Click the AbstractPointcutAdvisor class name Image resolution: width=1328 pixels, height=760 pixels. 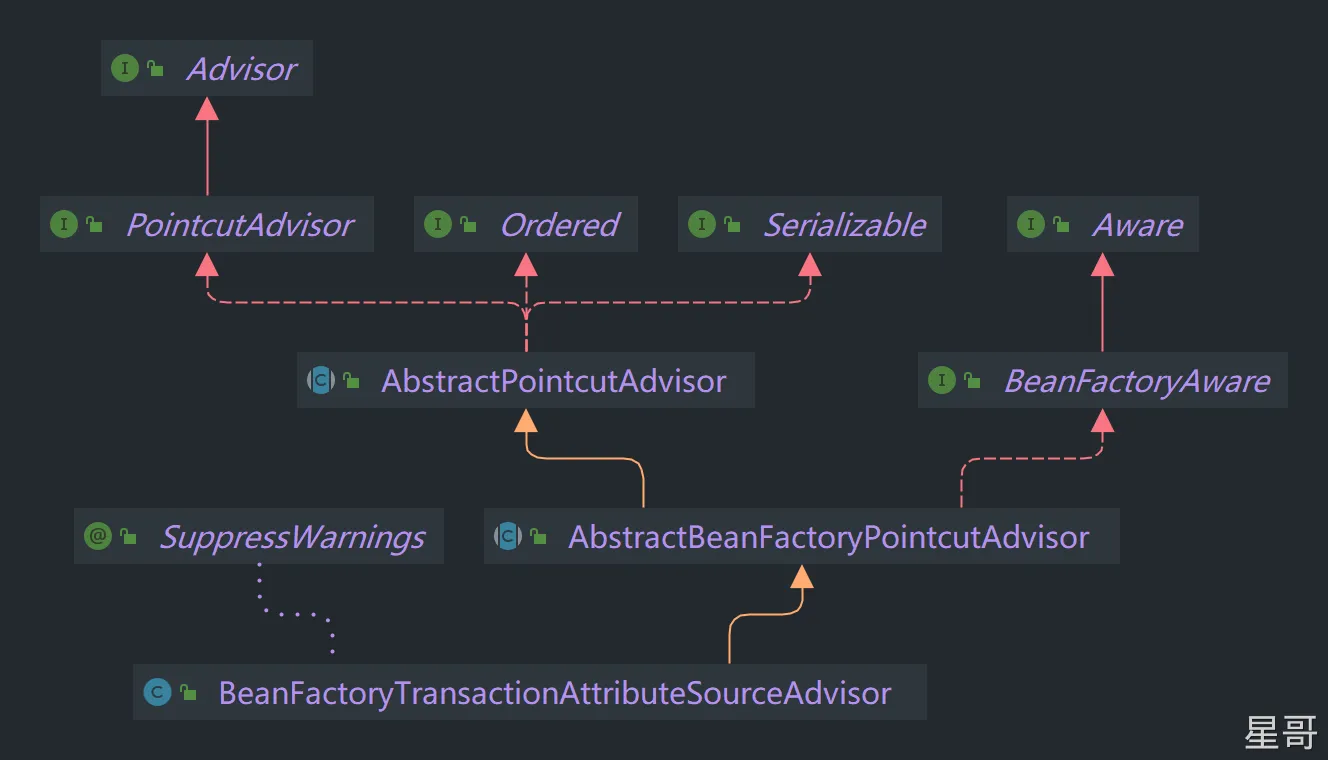coord(553,381)
